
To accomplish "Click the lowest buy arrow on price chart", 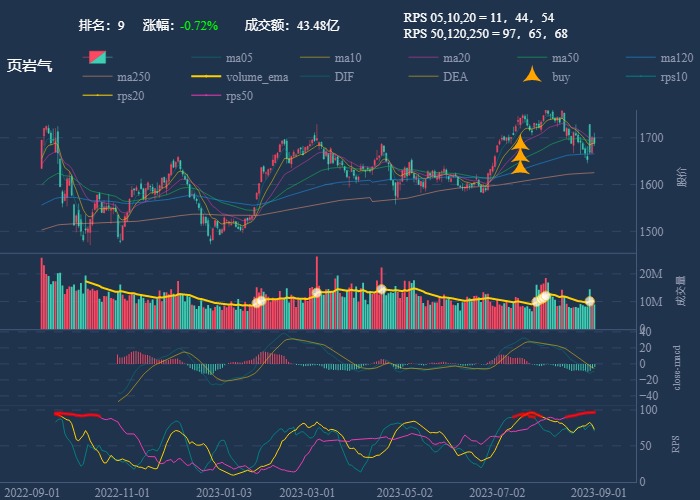I will [x=520, y=167].
